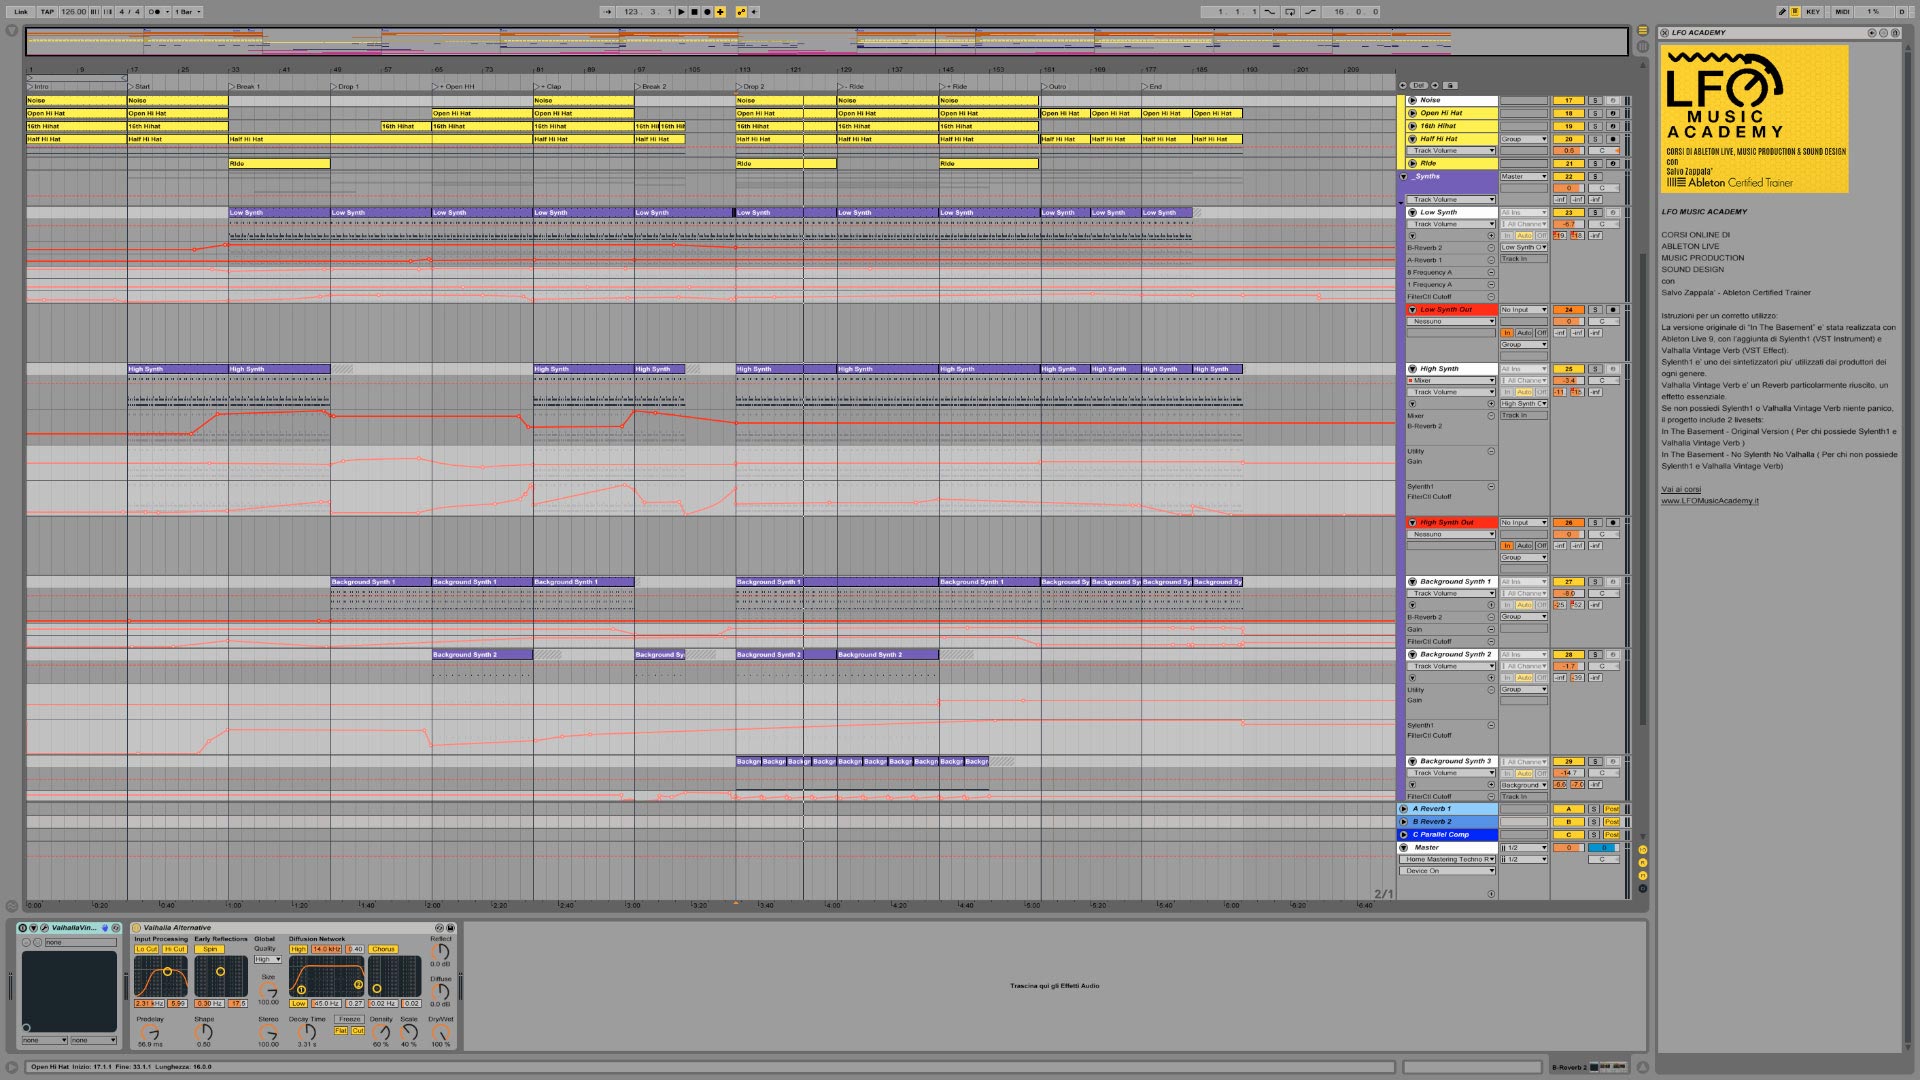The width and height of the screenshot is (1920, 1080).
Task: Toggle the Hi Cut filter button
Action: click(x=175, y=949)
